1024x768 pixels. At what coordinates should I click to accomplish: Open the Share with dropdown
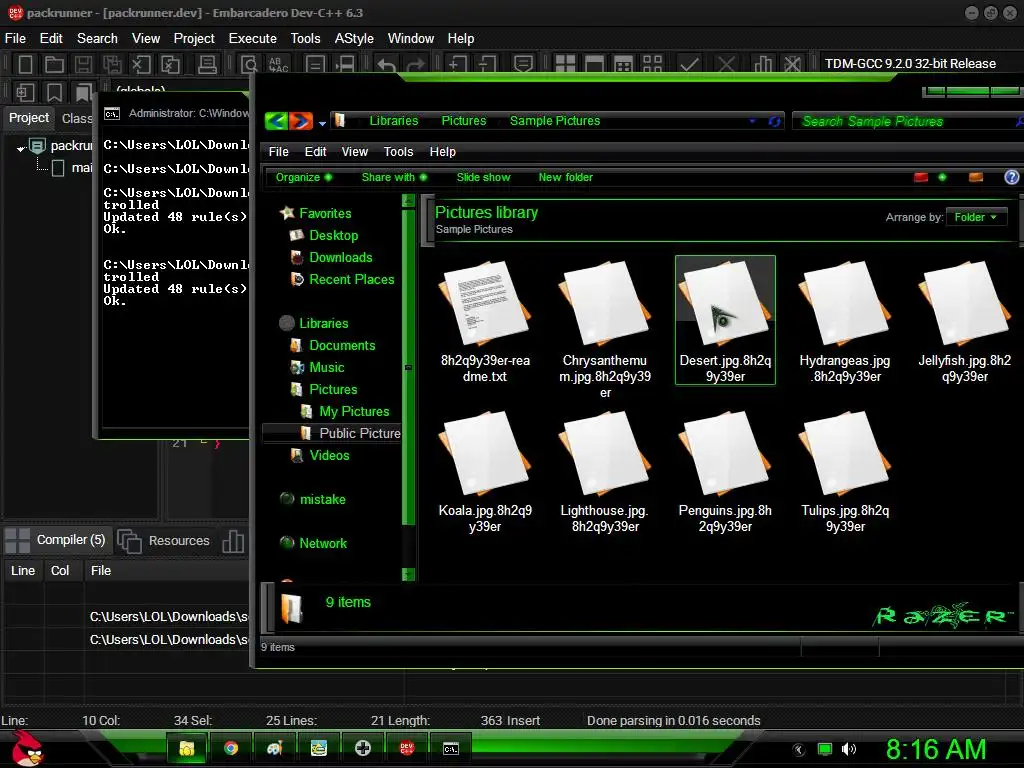[x=394, y=177]
